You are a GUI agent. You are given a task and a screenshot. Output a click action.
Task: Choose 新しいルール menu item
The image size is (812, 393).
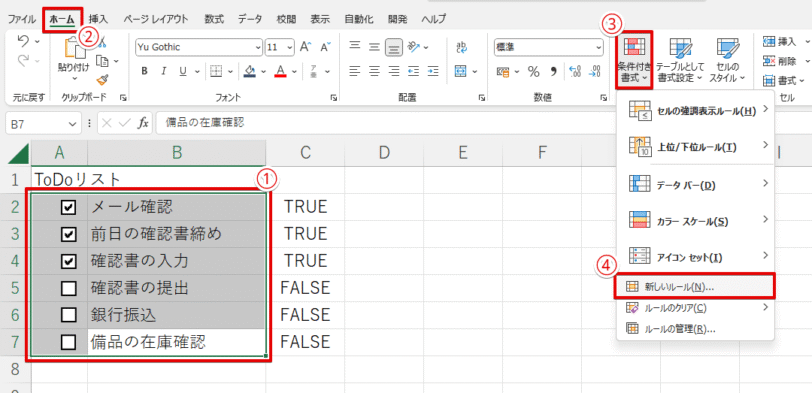point(694,286)
